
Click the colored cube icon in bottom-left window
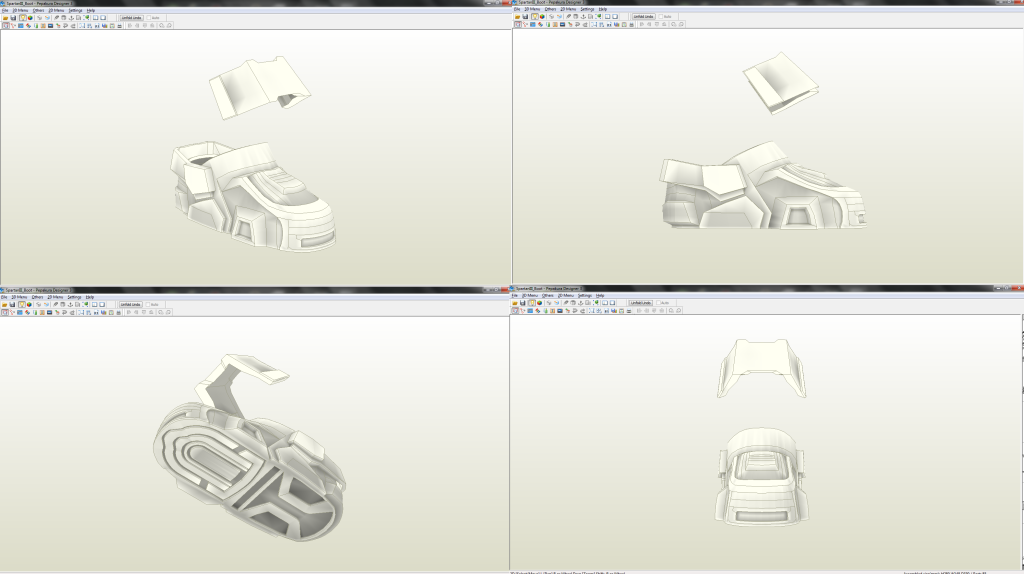[30, 304]
